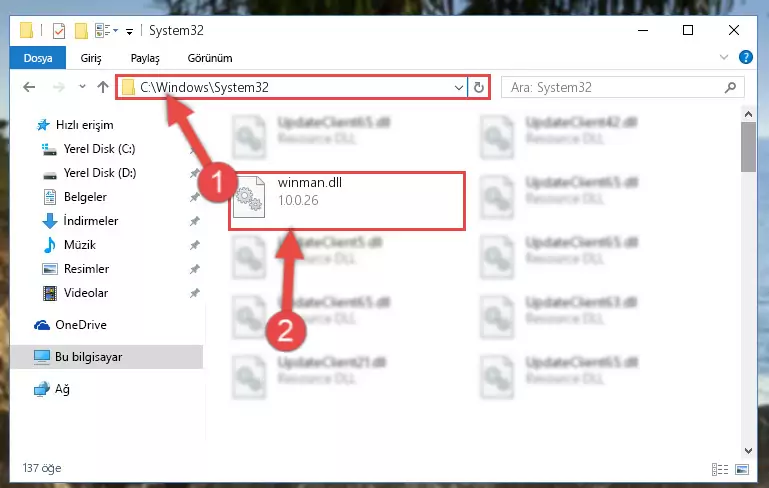
Task: Switch to details view layout
Action: point(719,469)
